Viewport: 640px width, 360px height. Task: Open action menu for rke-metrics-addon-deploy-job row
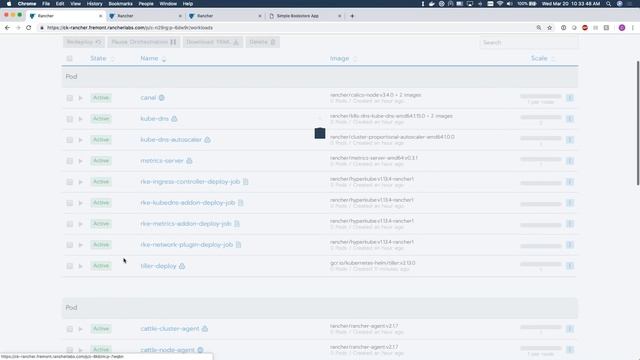[570, 224]
